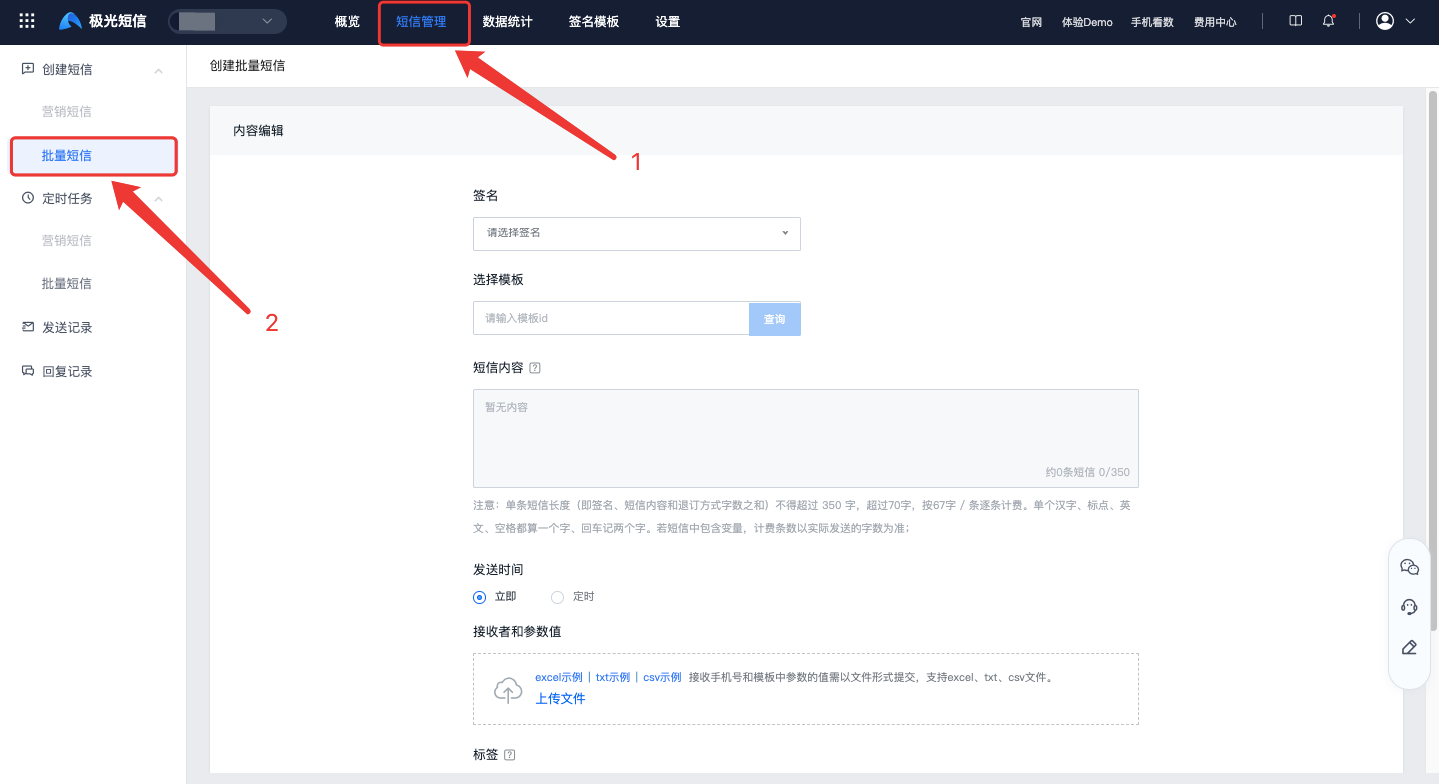This screenshot has width=1439, height=784.
Task: Open the 请选择签名 dropdown
Action: [636, 233]
